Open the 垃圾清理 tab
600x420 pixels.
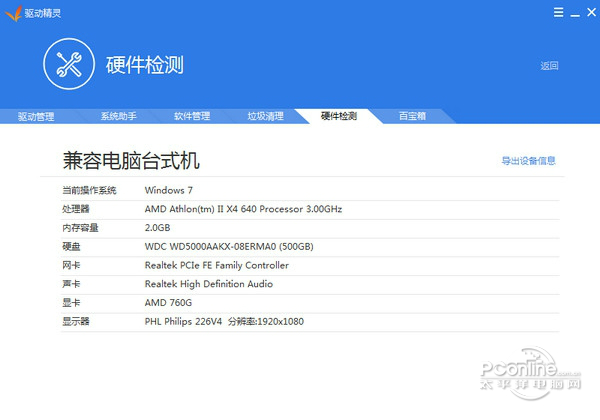click(x=266, y=116)
